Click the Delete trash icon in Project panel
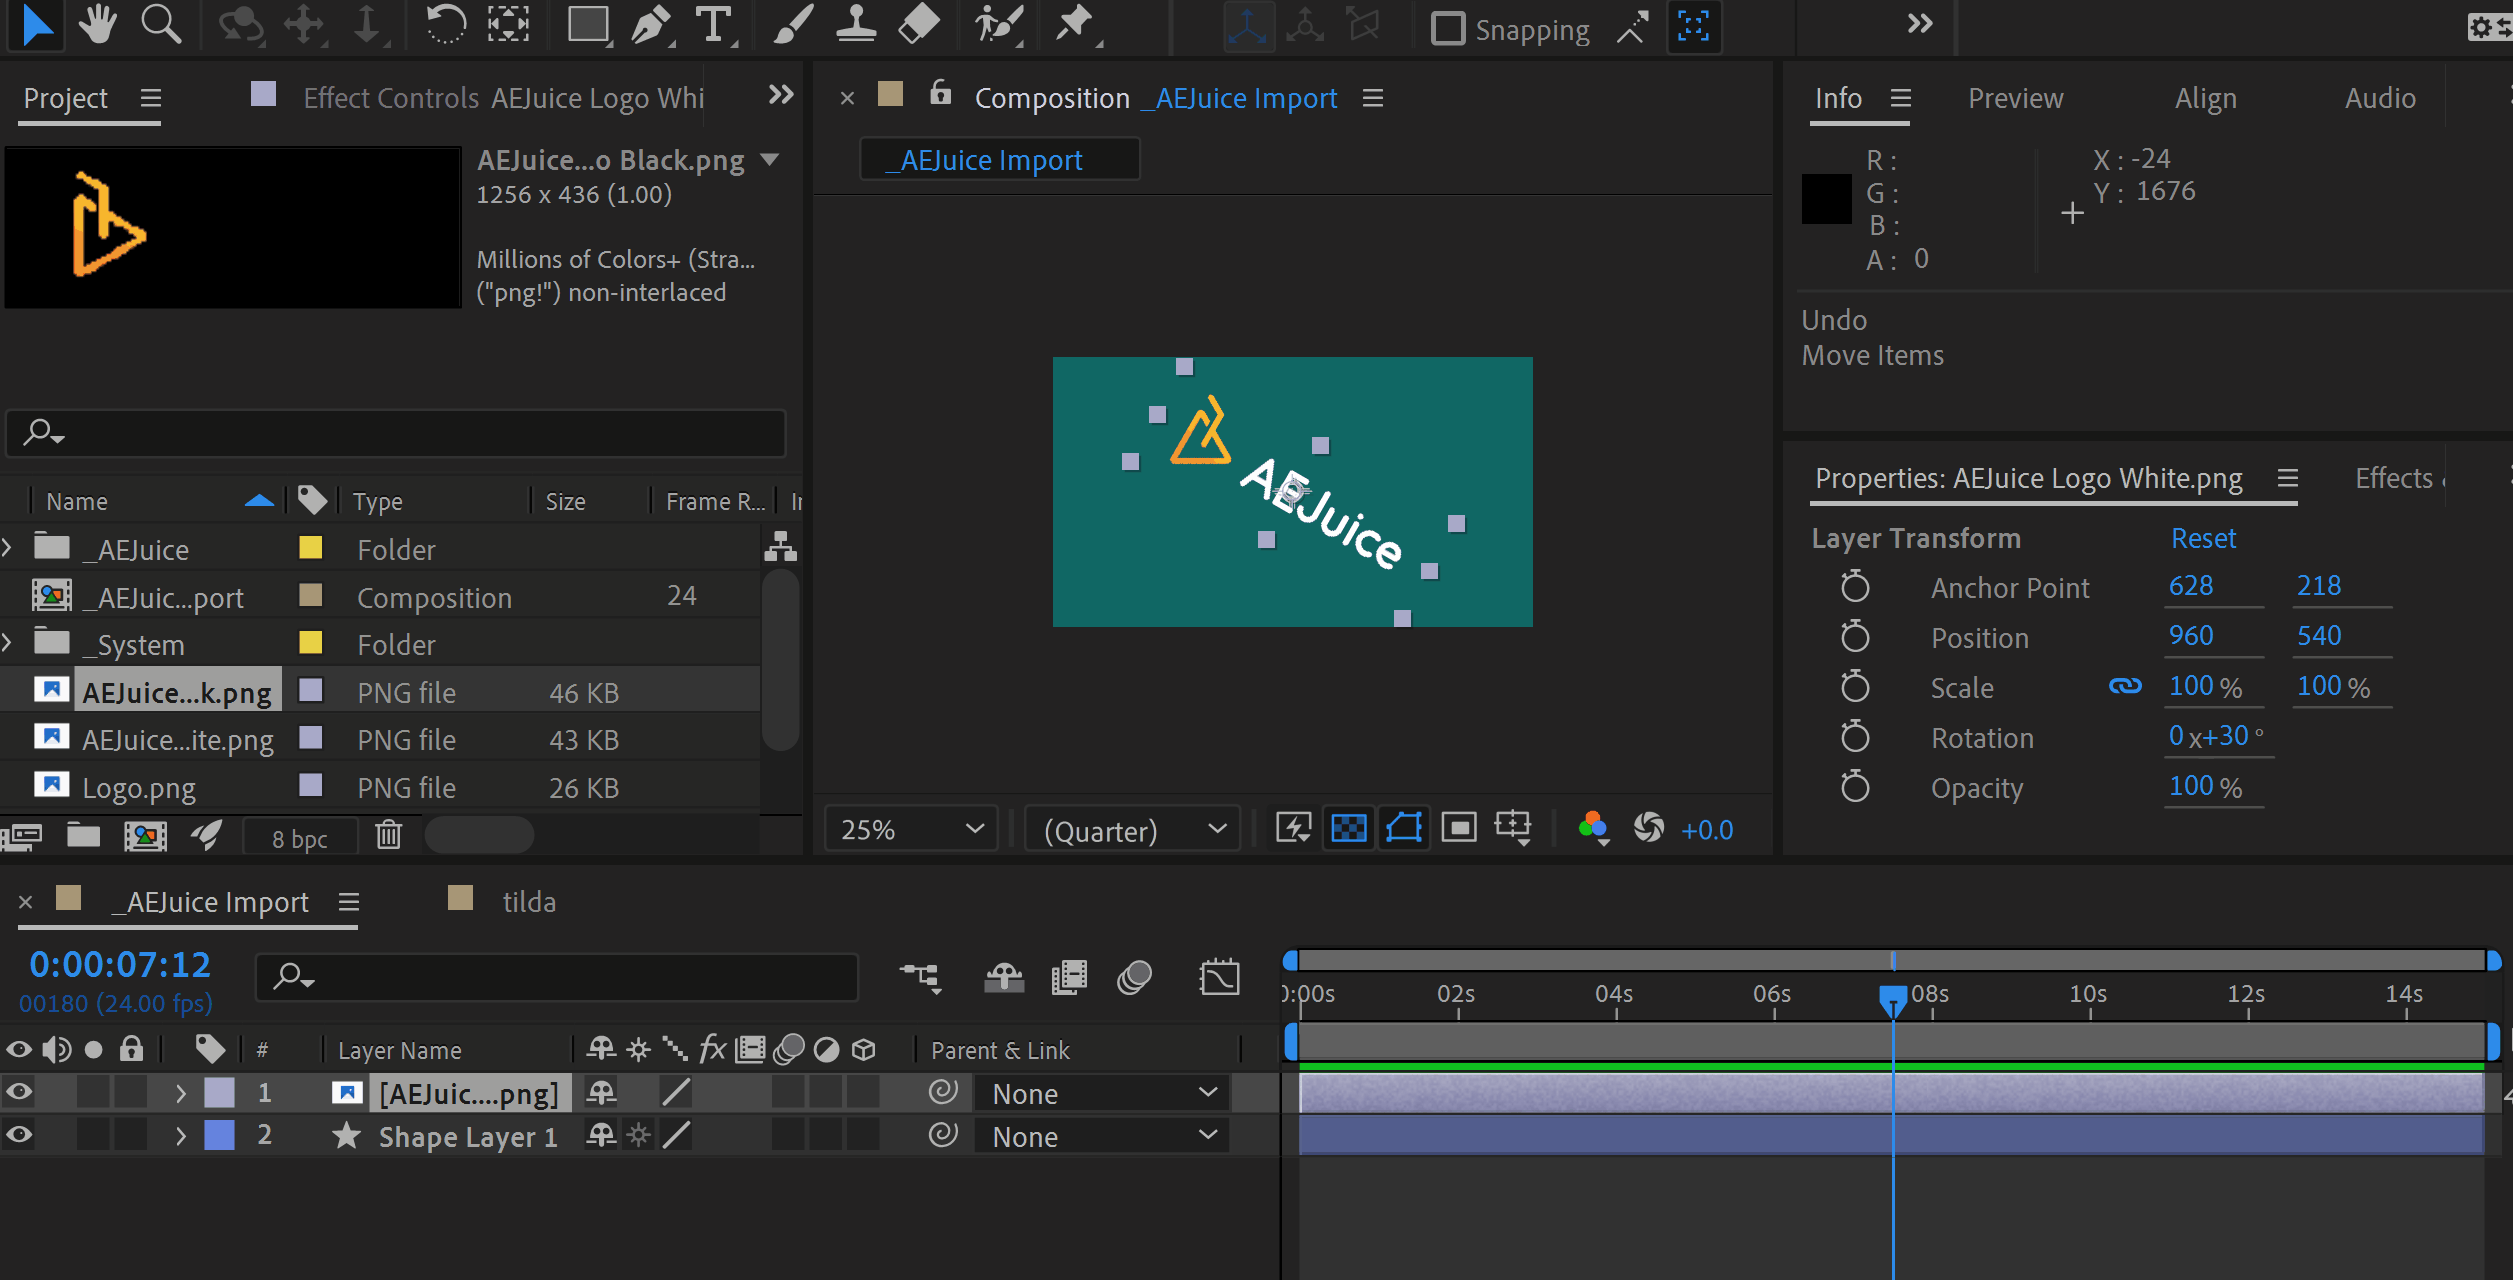Image resolution: width=2513 pixels, height=1280 pixels. [388, 835]
